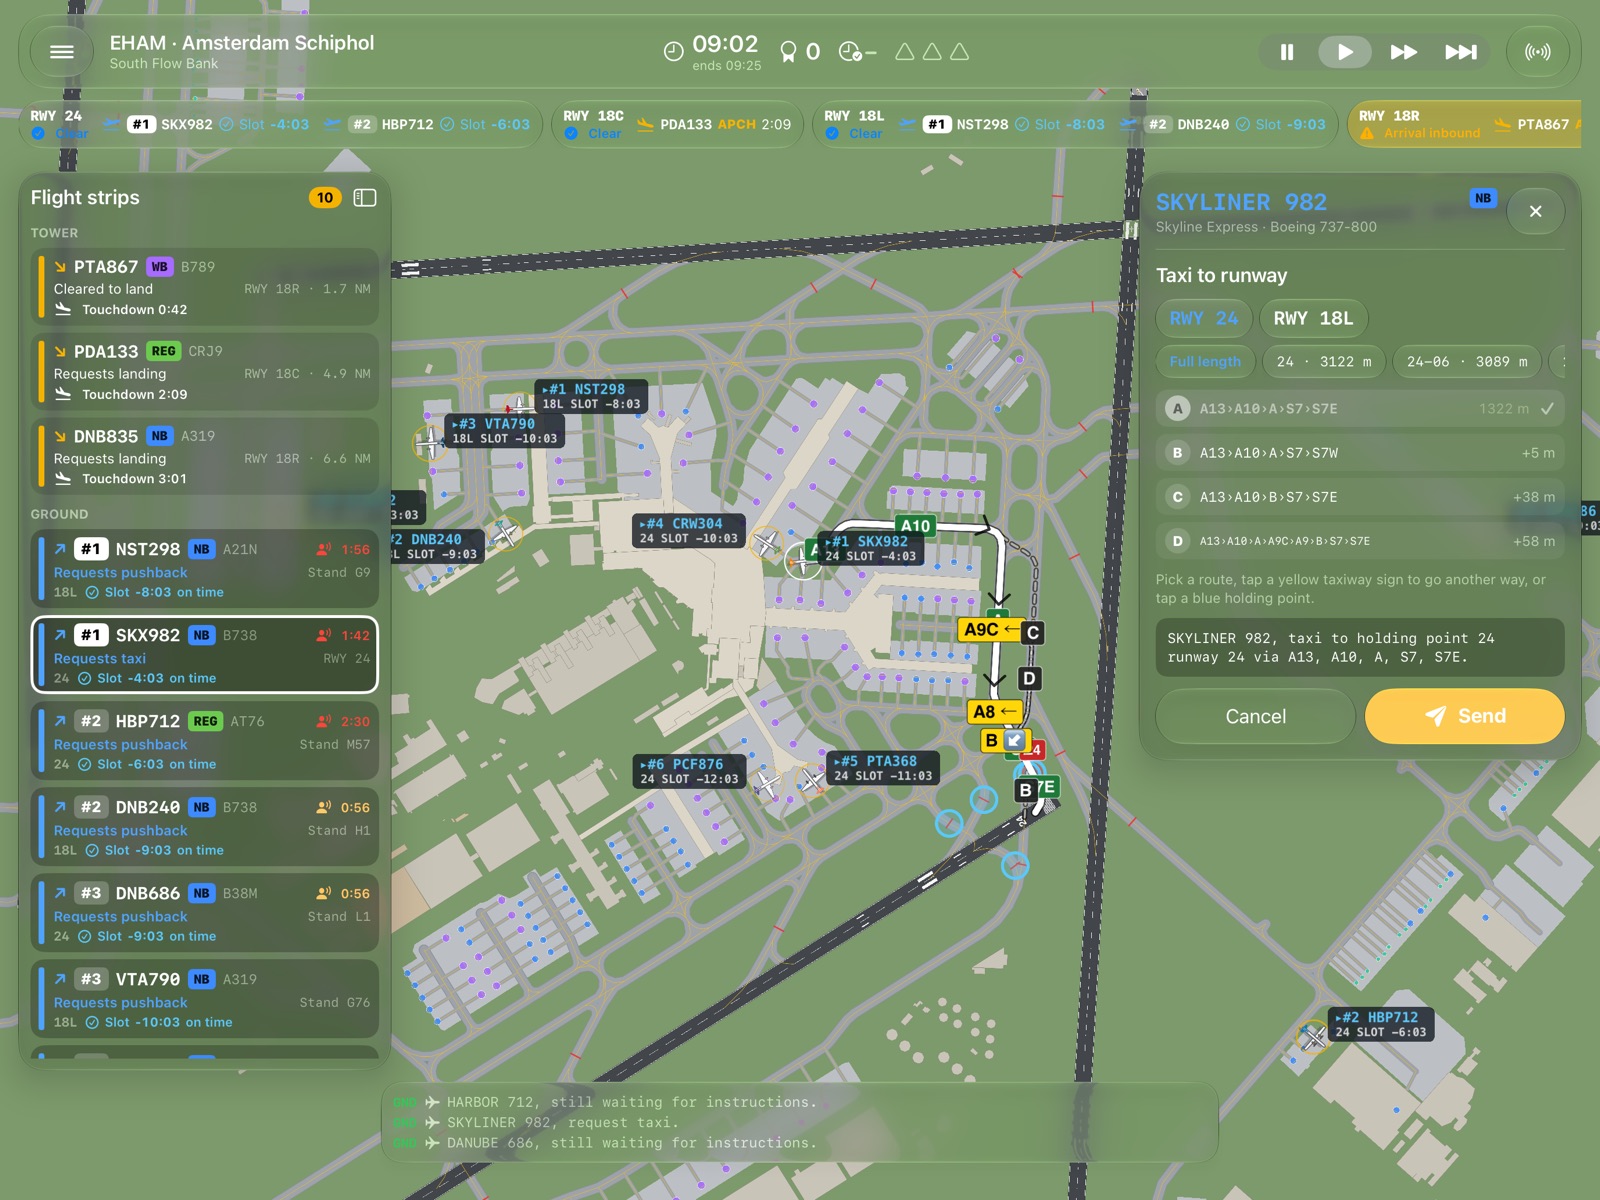The height and width of the screenshot is (1200, 1600).
Task: Pause the simulation
Action: 1287,52
